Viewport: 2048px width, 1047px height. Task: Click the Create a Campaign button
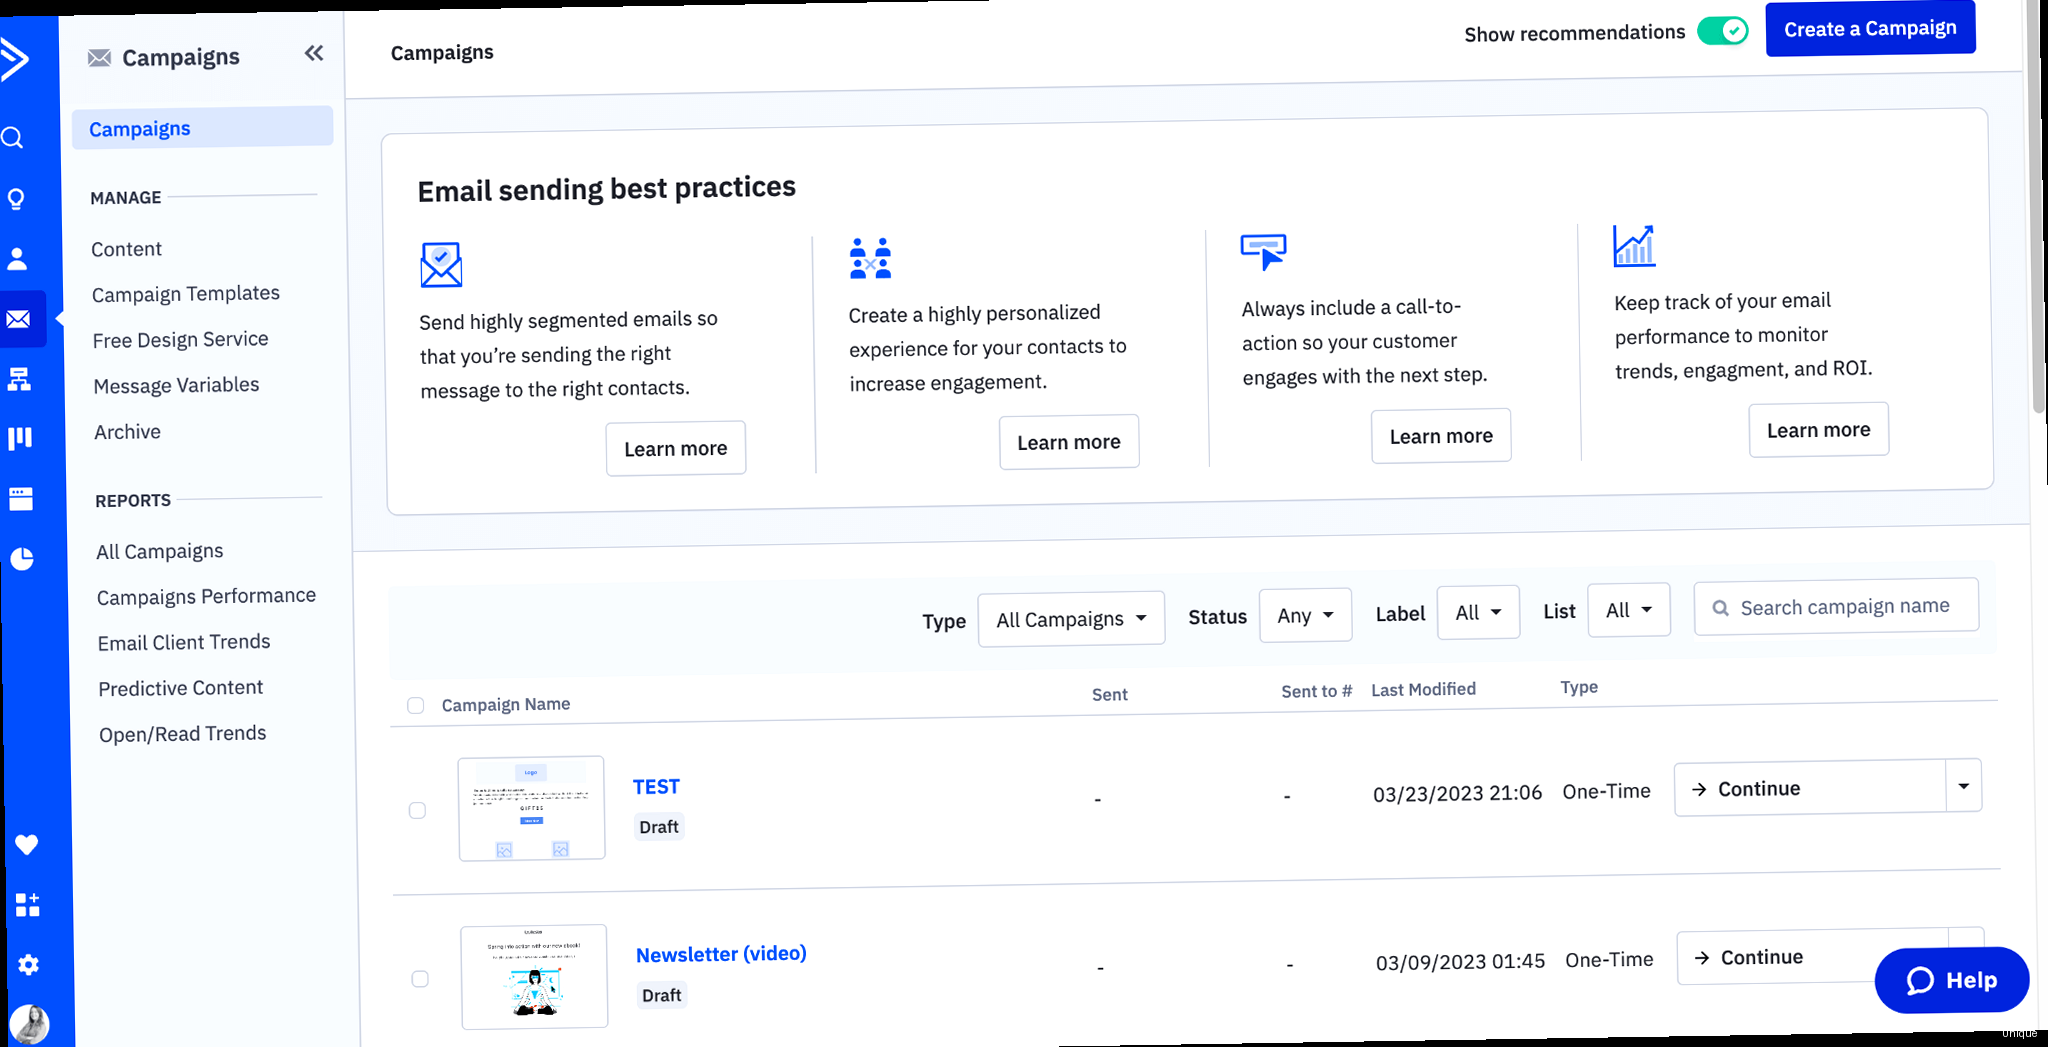1870,29
